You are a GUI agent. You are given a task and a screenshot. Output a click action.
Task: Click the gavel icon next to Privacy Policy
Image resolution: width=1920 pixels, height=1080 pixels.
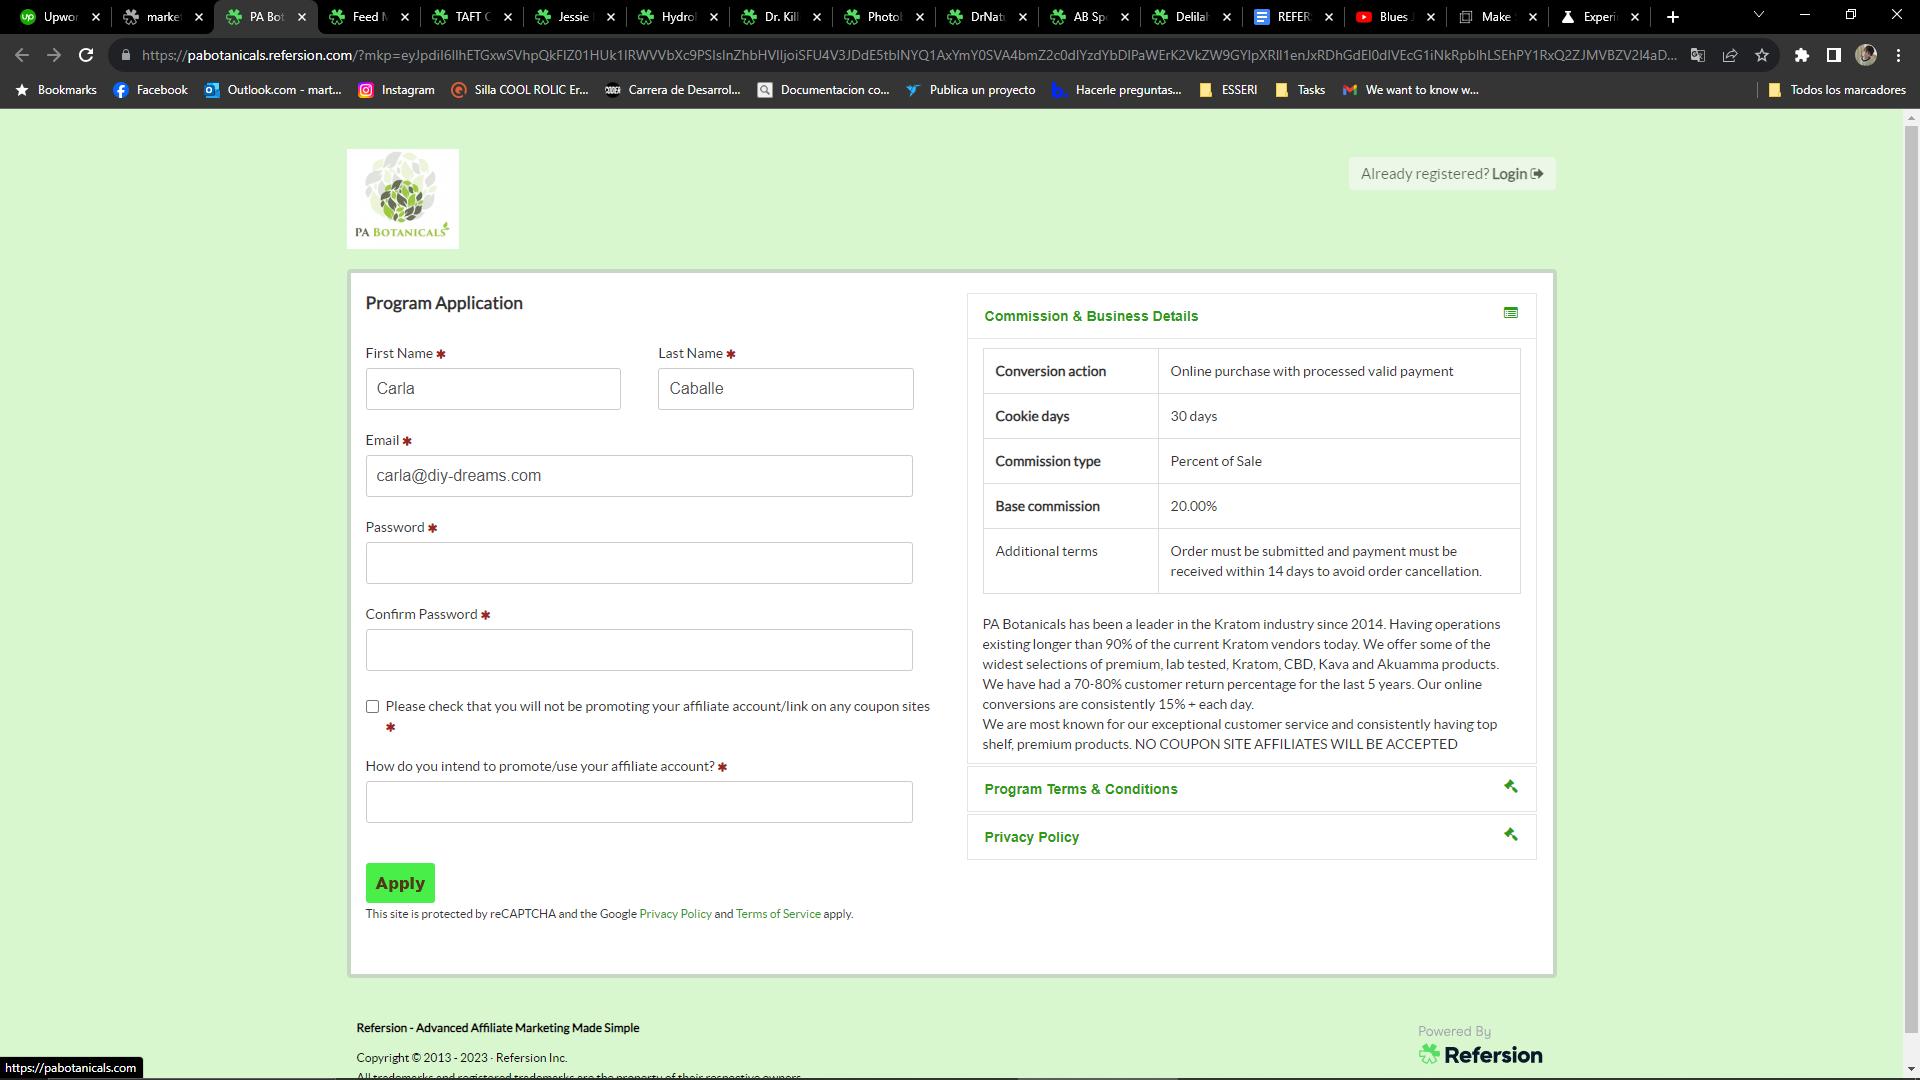1511,834
